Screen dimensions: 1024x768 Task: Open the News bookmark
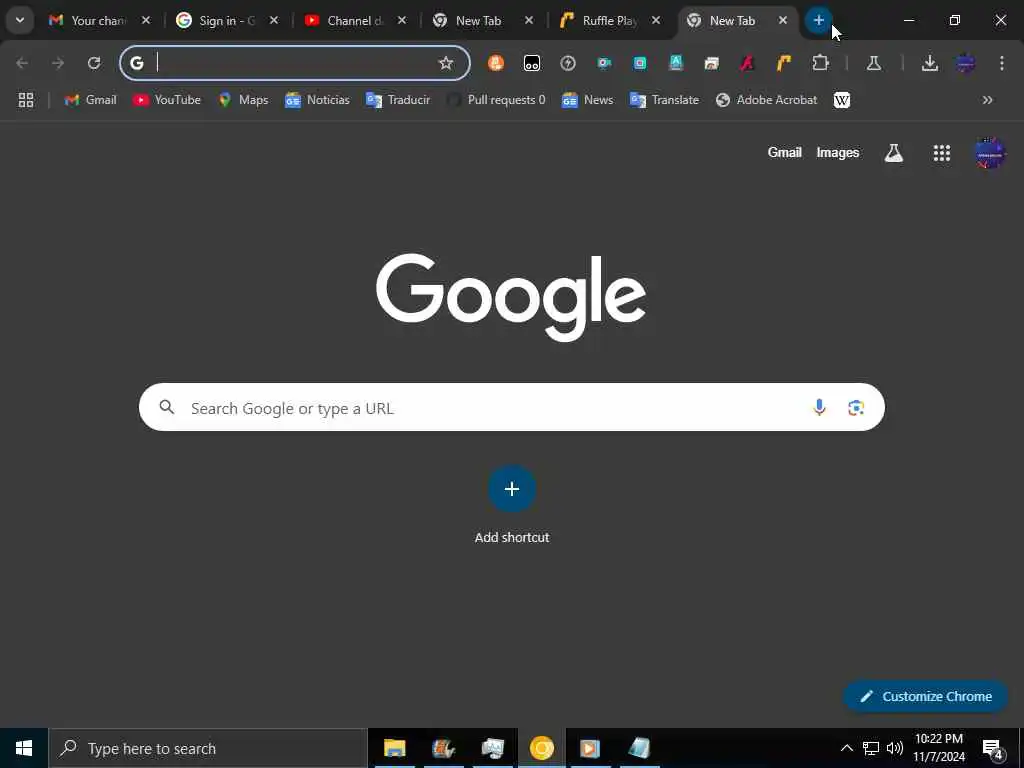[x=587, y=100]
